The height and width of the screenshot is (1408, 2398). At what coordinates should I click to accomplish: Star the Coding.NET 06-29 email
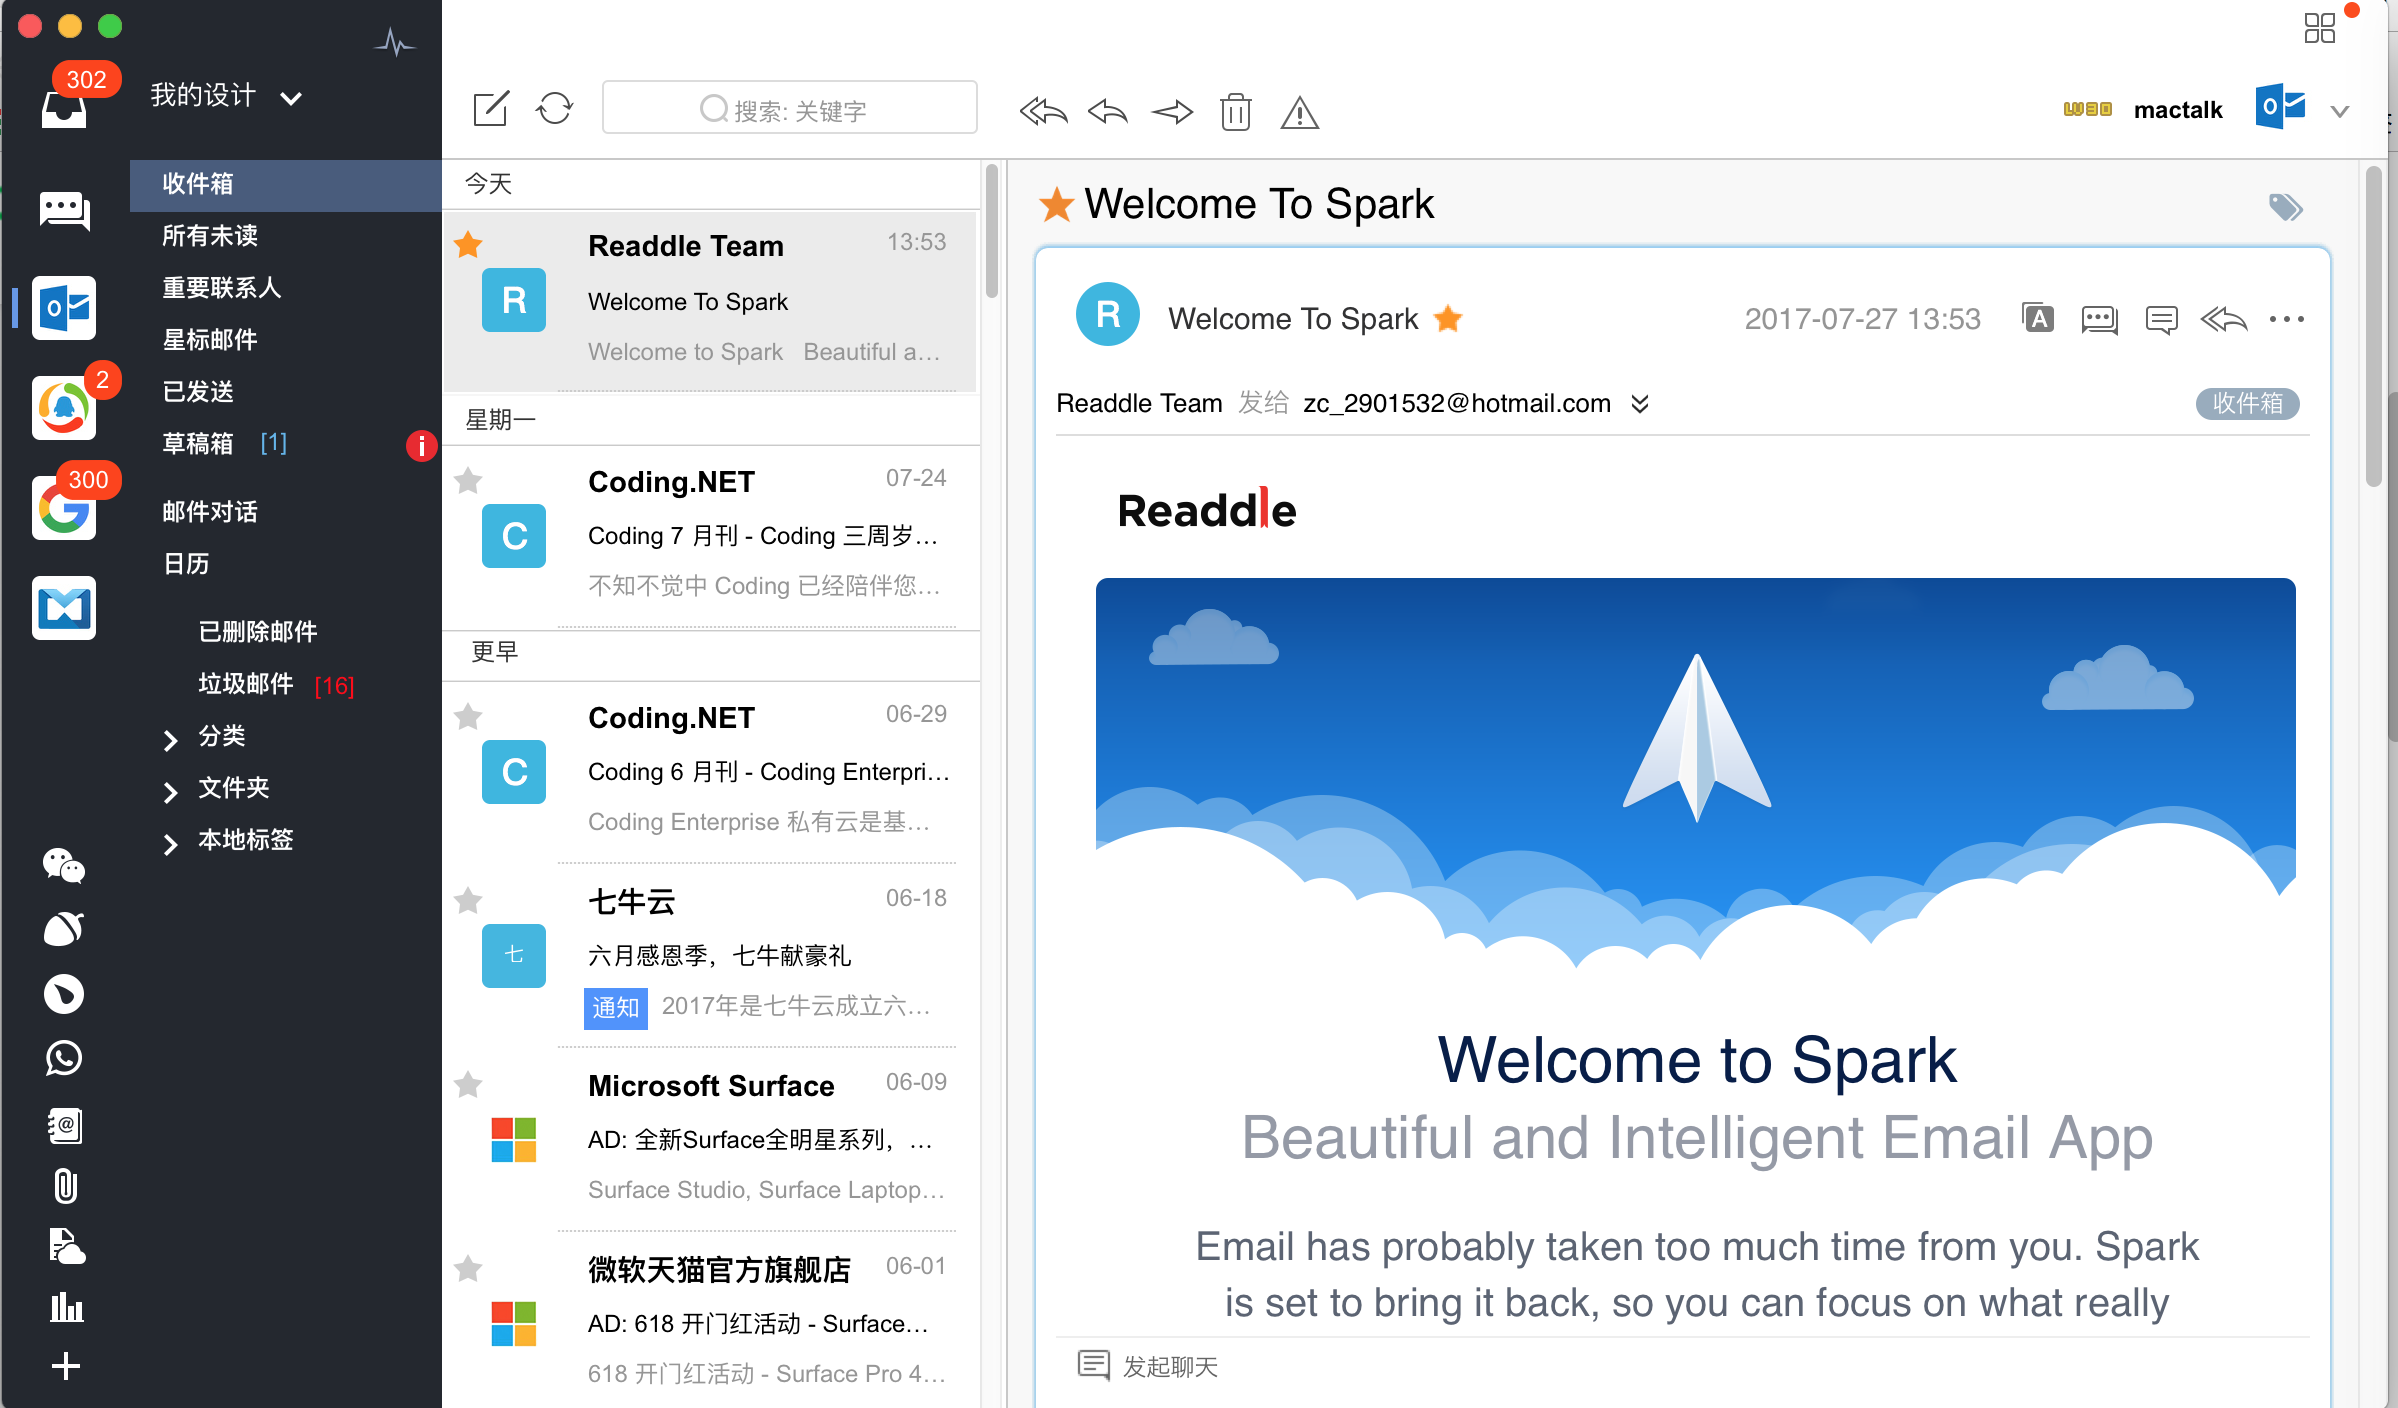click(468, 716)
